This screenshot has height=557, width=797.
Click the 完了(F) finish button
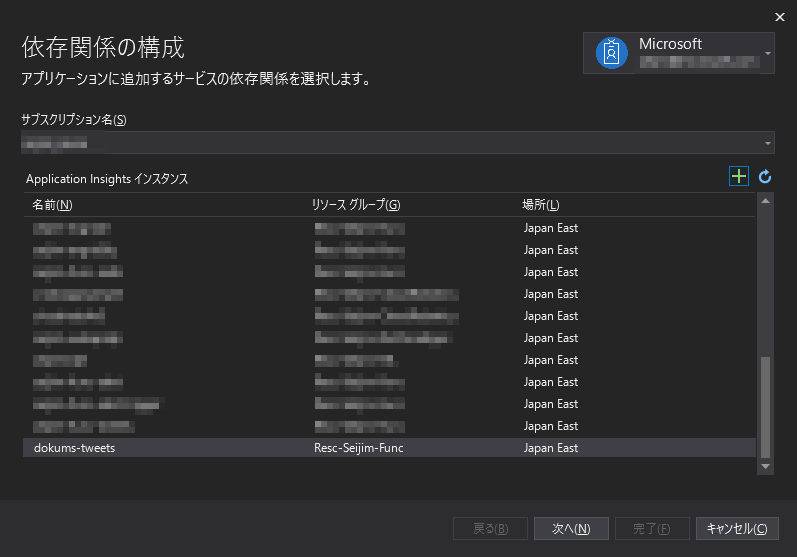pos(652,529)
